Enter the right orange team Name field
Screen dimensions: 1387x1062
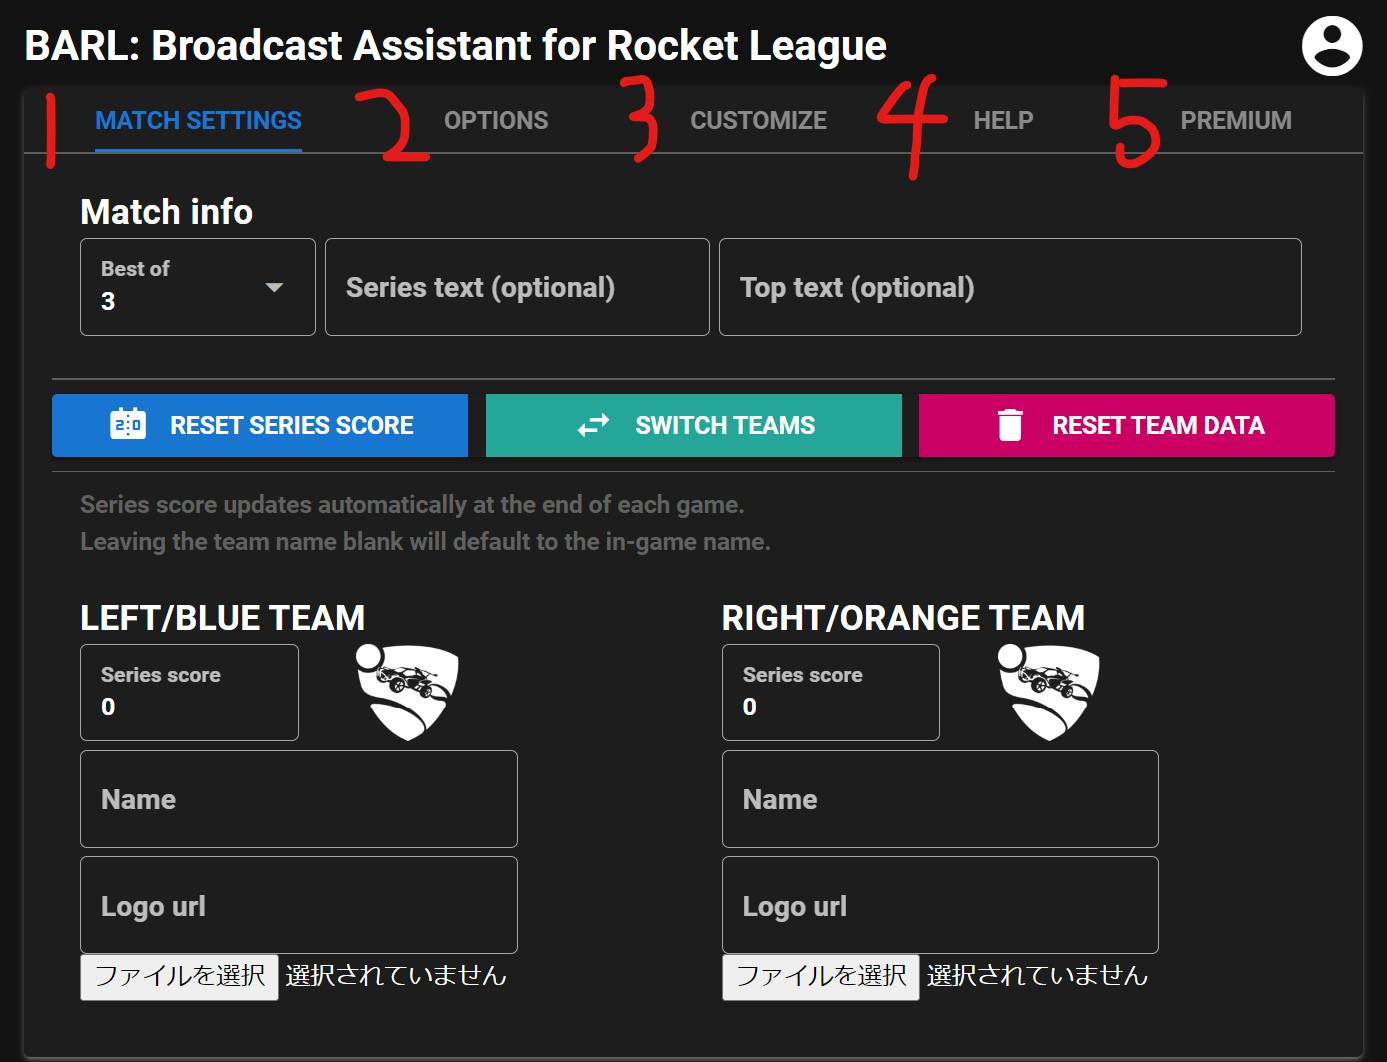pos(940,799)
